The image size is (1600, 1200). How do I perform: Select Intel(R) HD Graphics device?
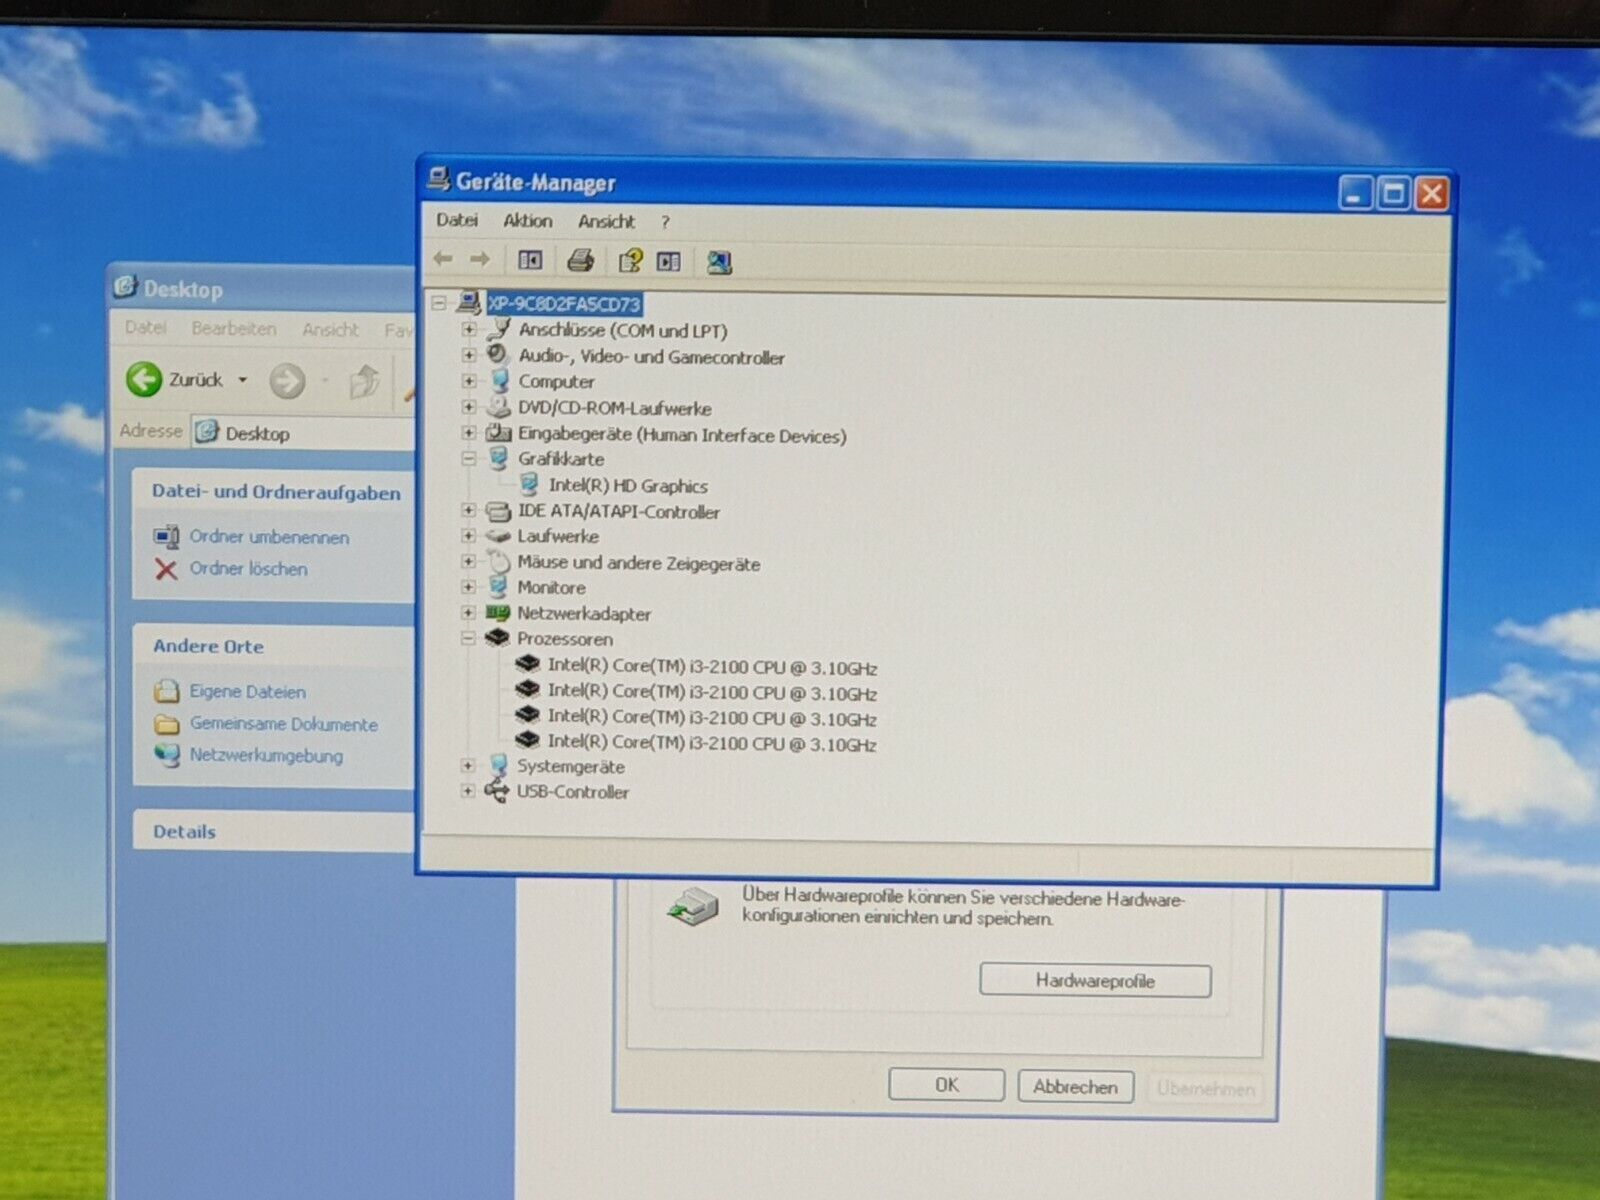[x=627, y=486]
